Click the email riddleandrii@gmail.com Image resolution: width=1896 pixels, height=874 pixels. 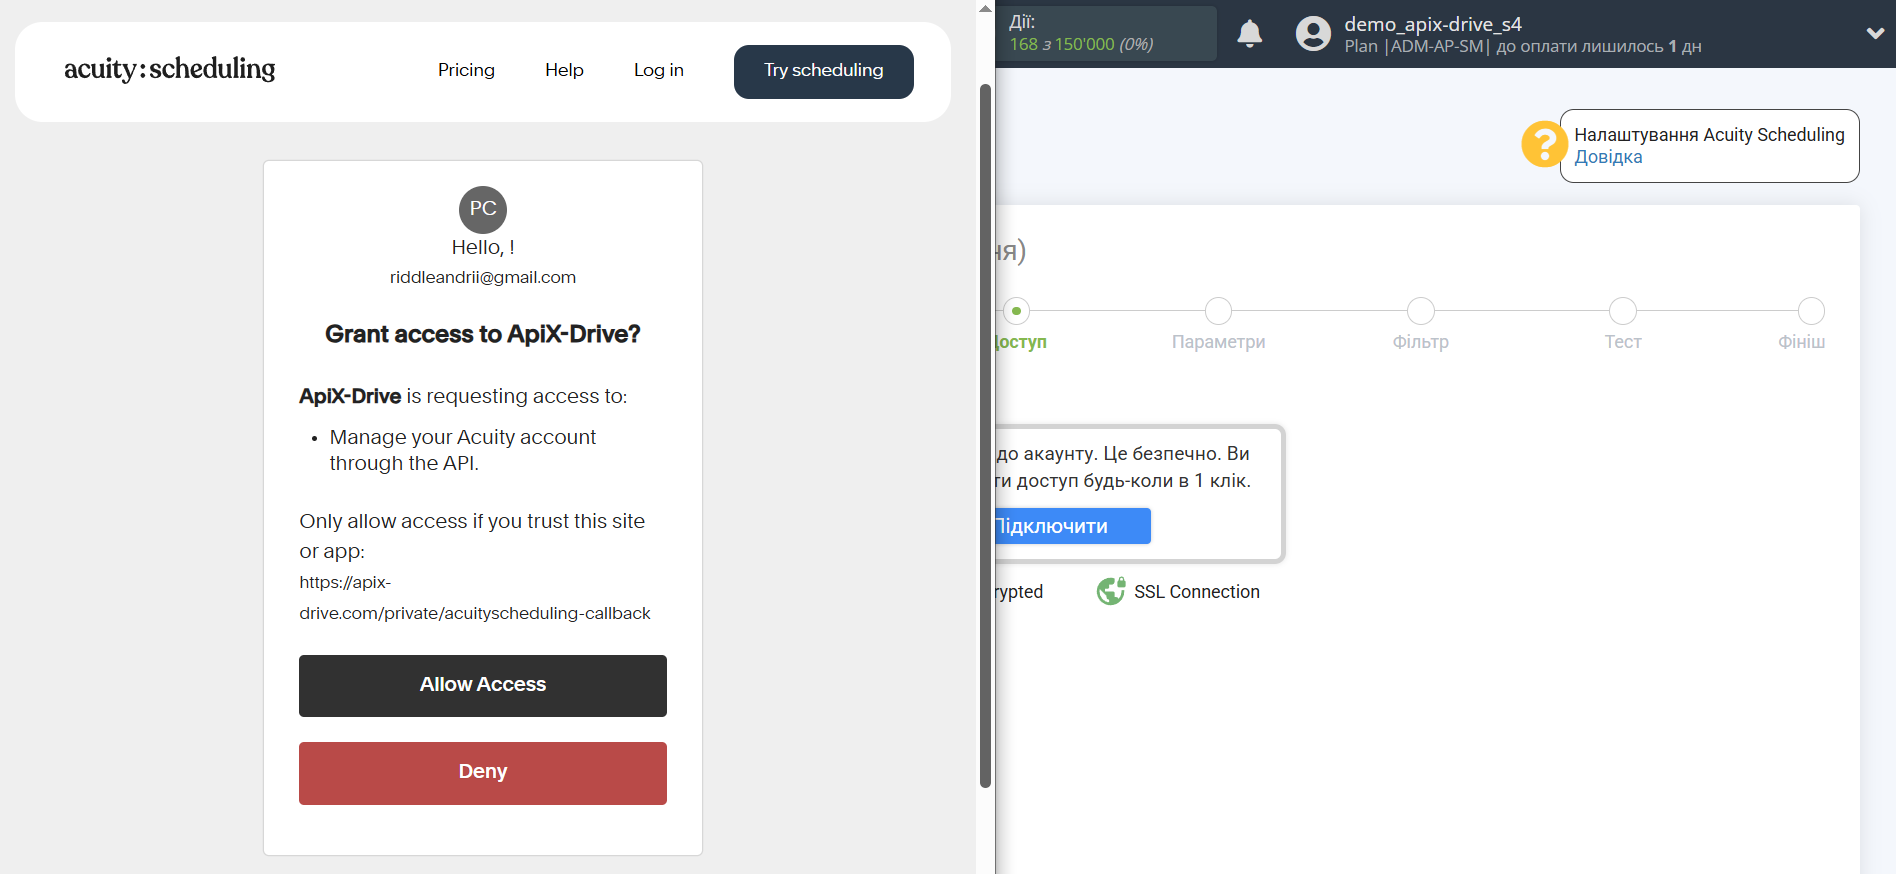(x=483, y=277)
